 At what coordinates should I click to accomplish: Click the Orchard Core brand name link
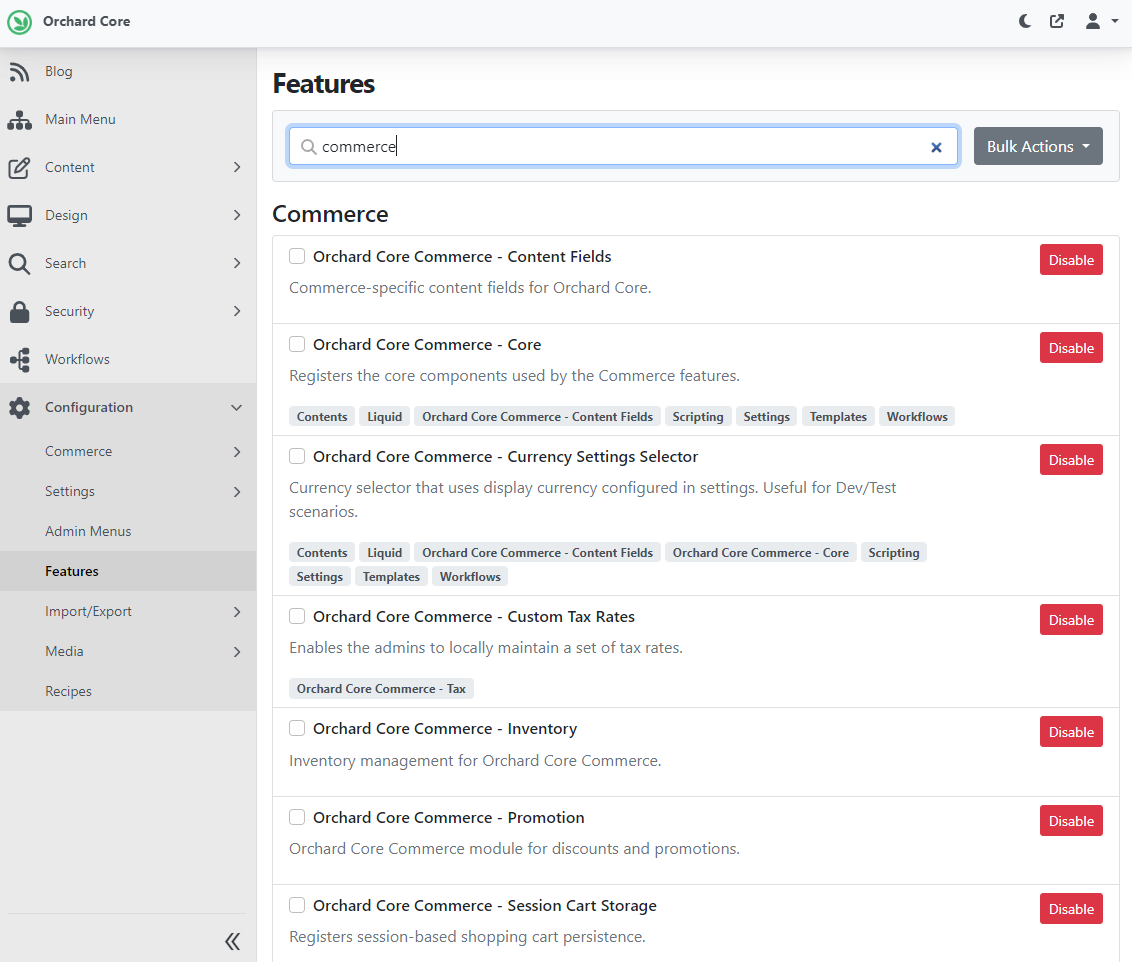pos(87,22)
